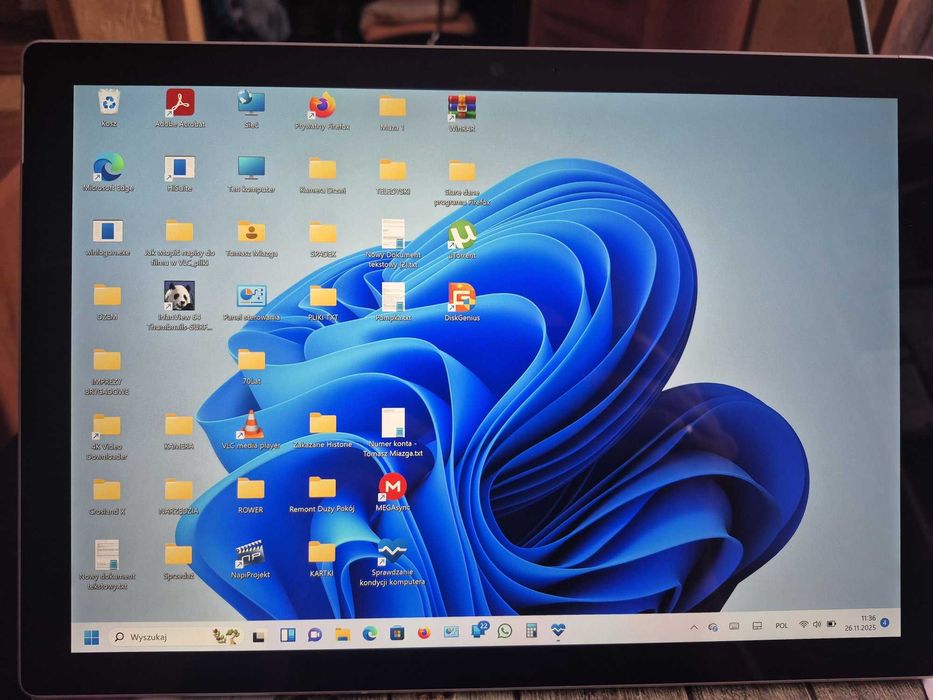Viewport: 933px width, 700px height.
Task: Select the Ten komputer desktop icon
Action: pos(251,174)
